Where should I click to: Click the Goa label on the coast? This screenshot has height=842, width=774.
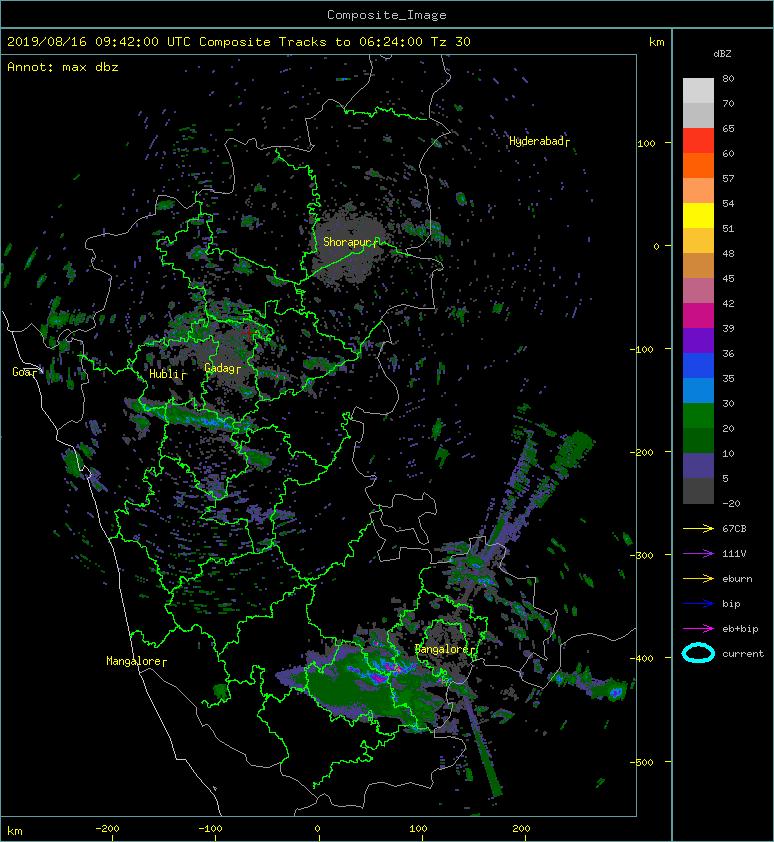point(24,372)
